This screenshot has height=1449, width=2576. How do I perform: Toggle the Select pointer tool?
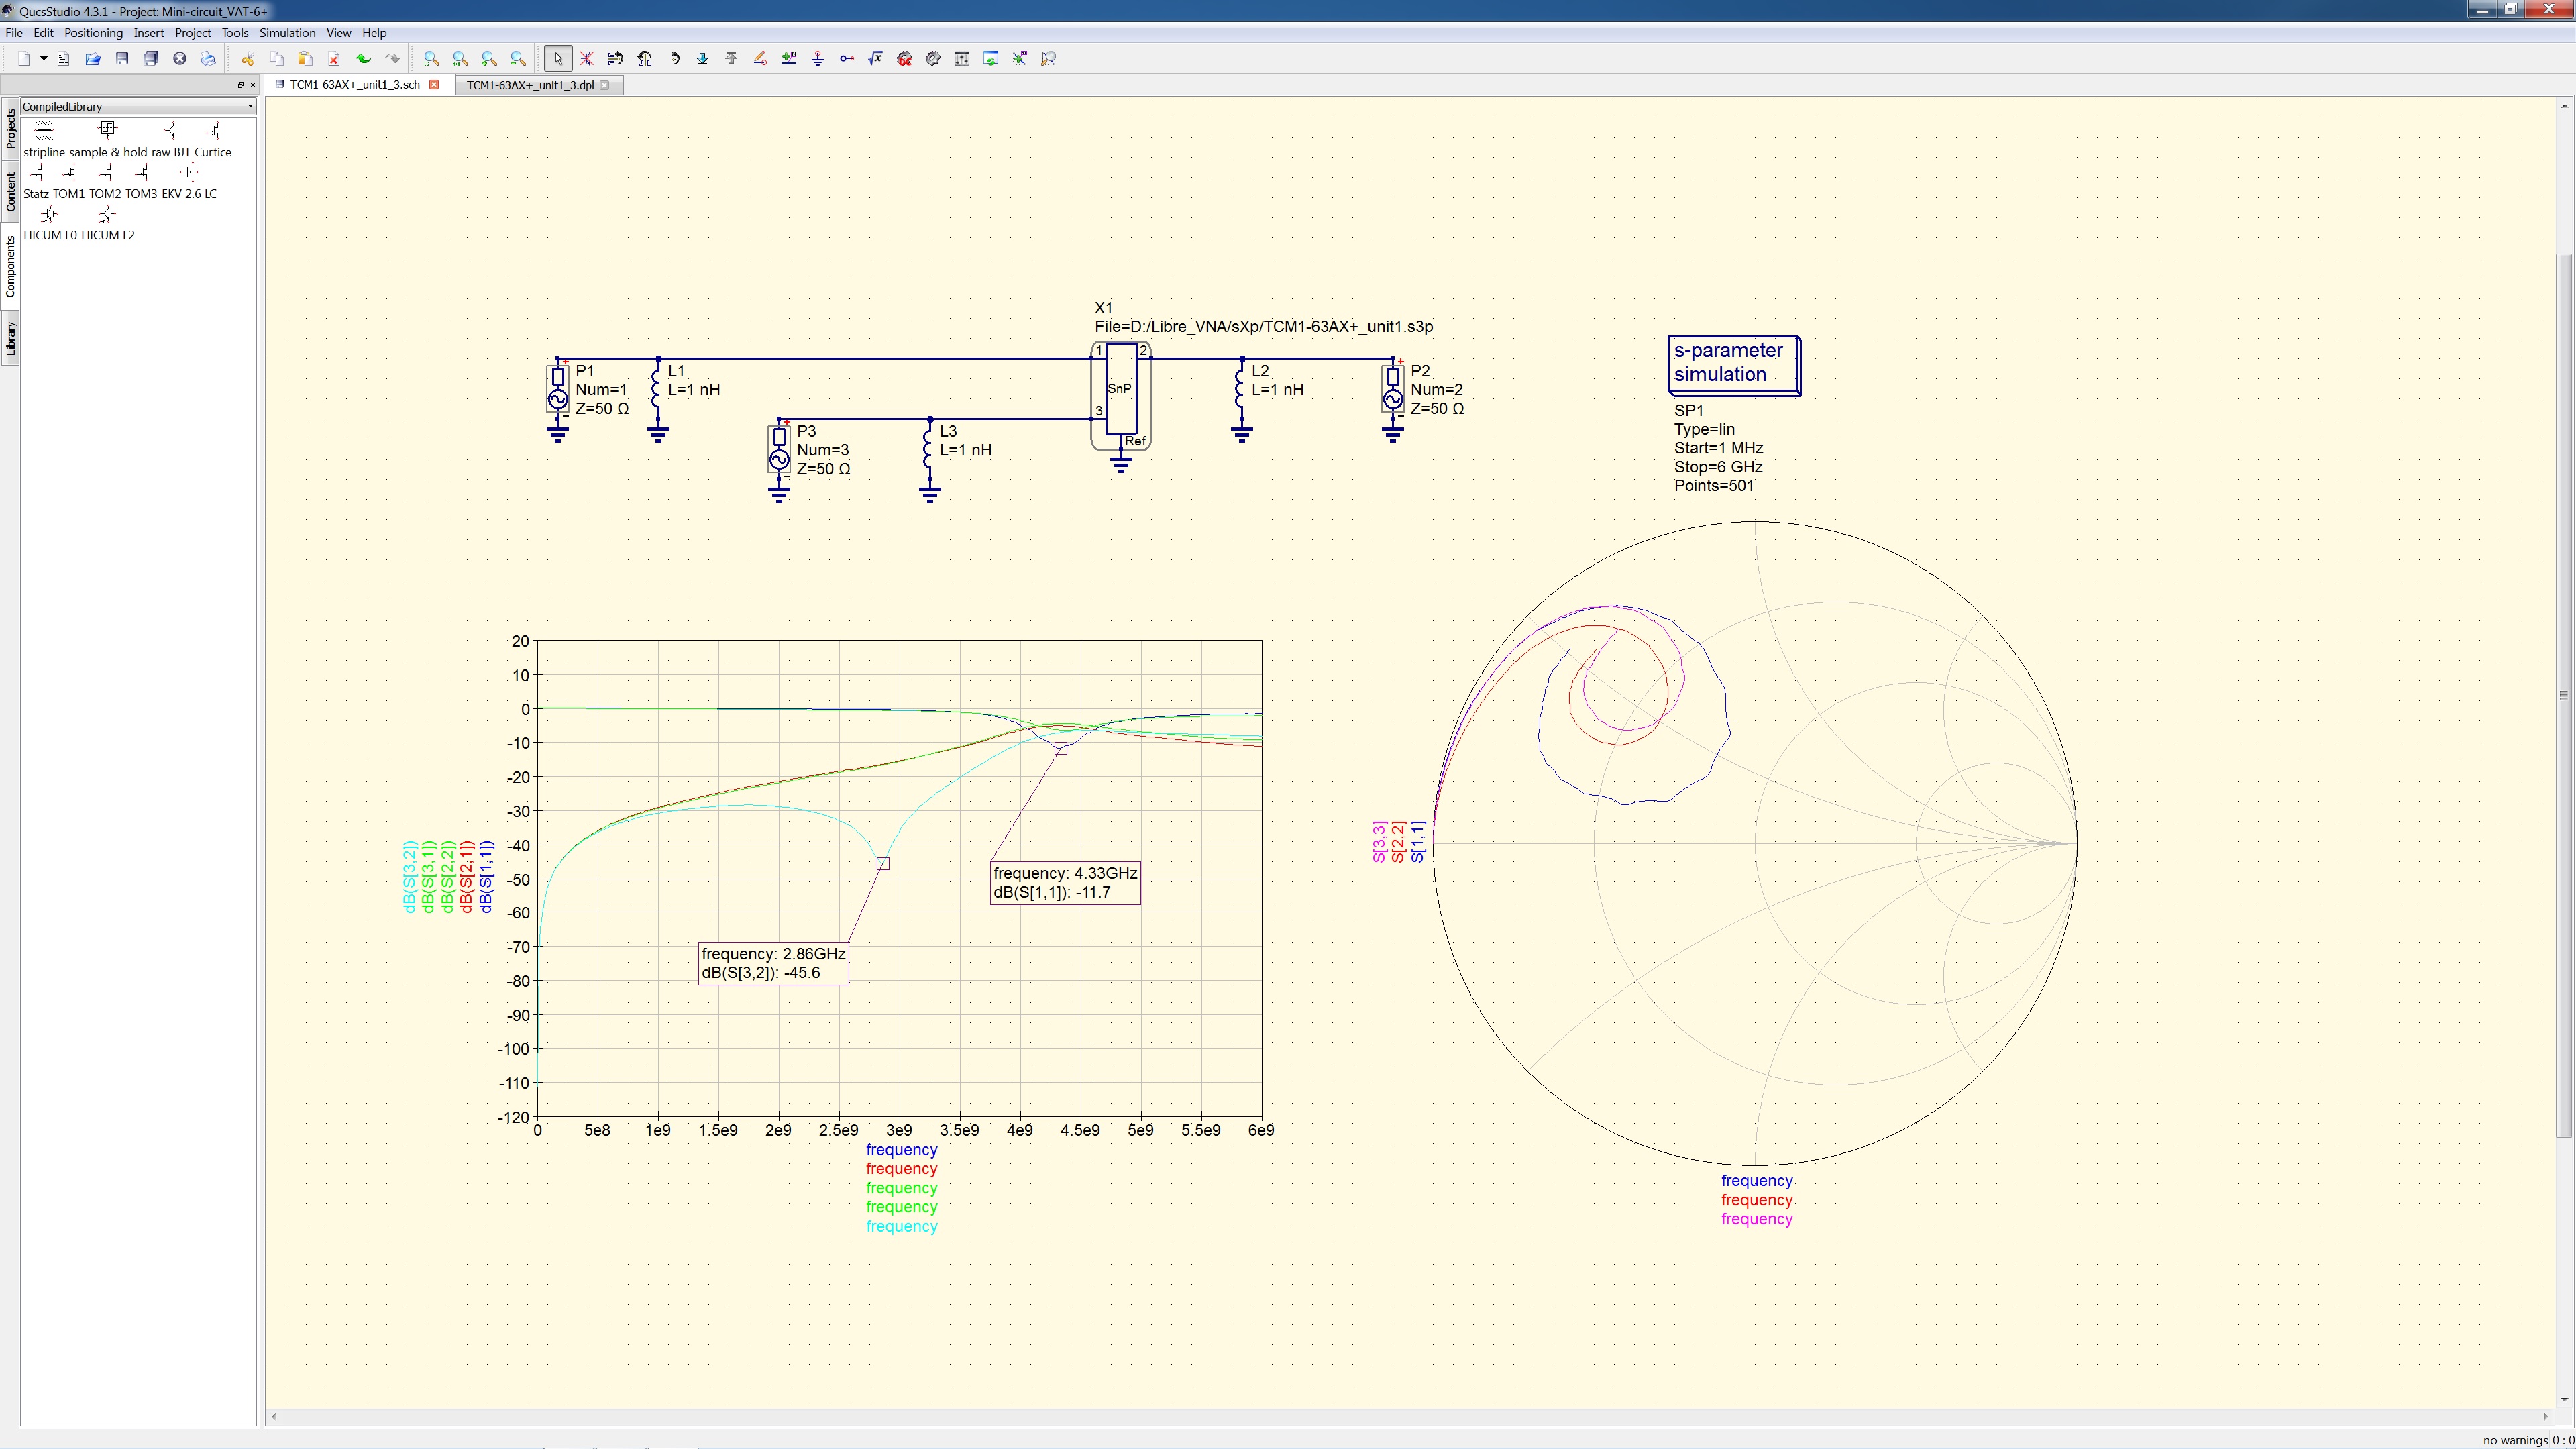pos(558,59)
